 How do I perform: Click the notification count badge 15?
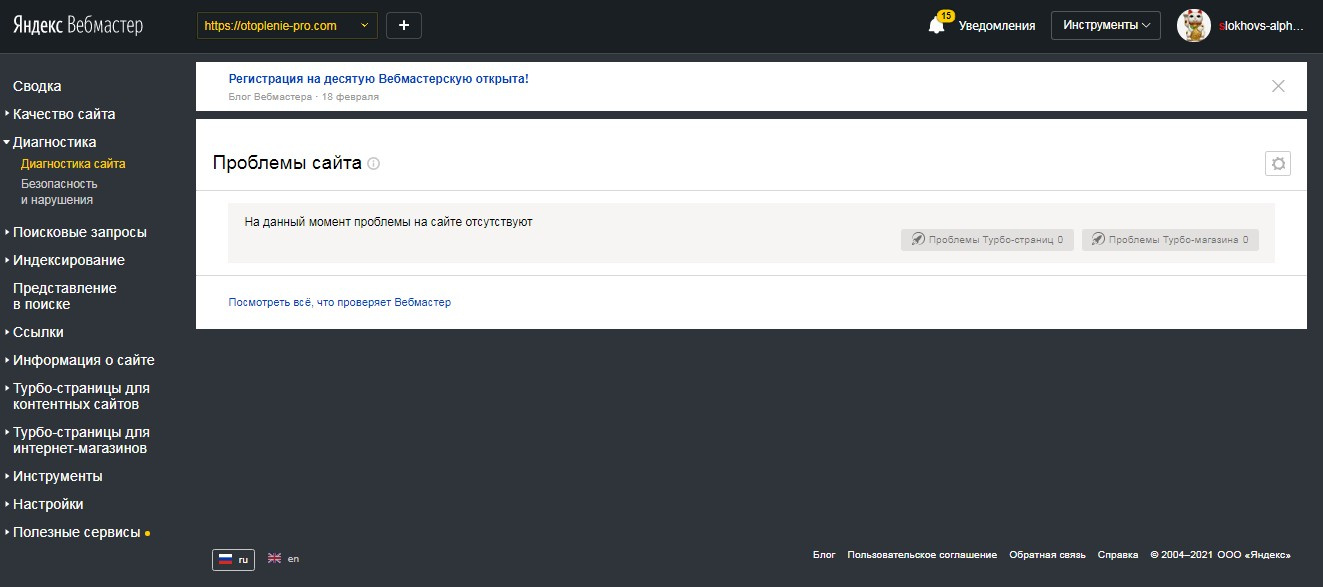pyautogui.click(x=946, y=15)
